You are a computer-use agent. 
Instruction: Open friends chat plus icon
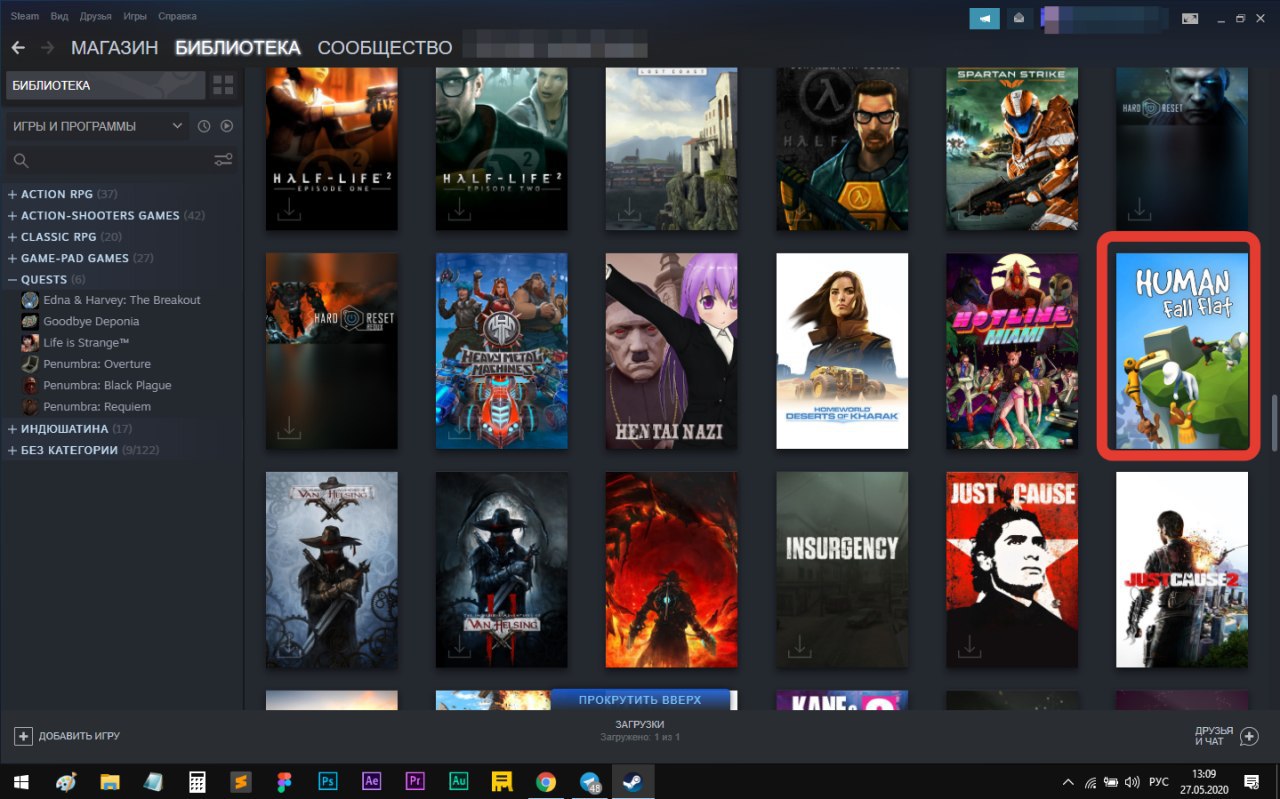pyautogui.click(x=1249, y=736)
